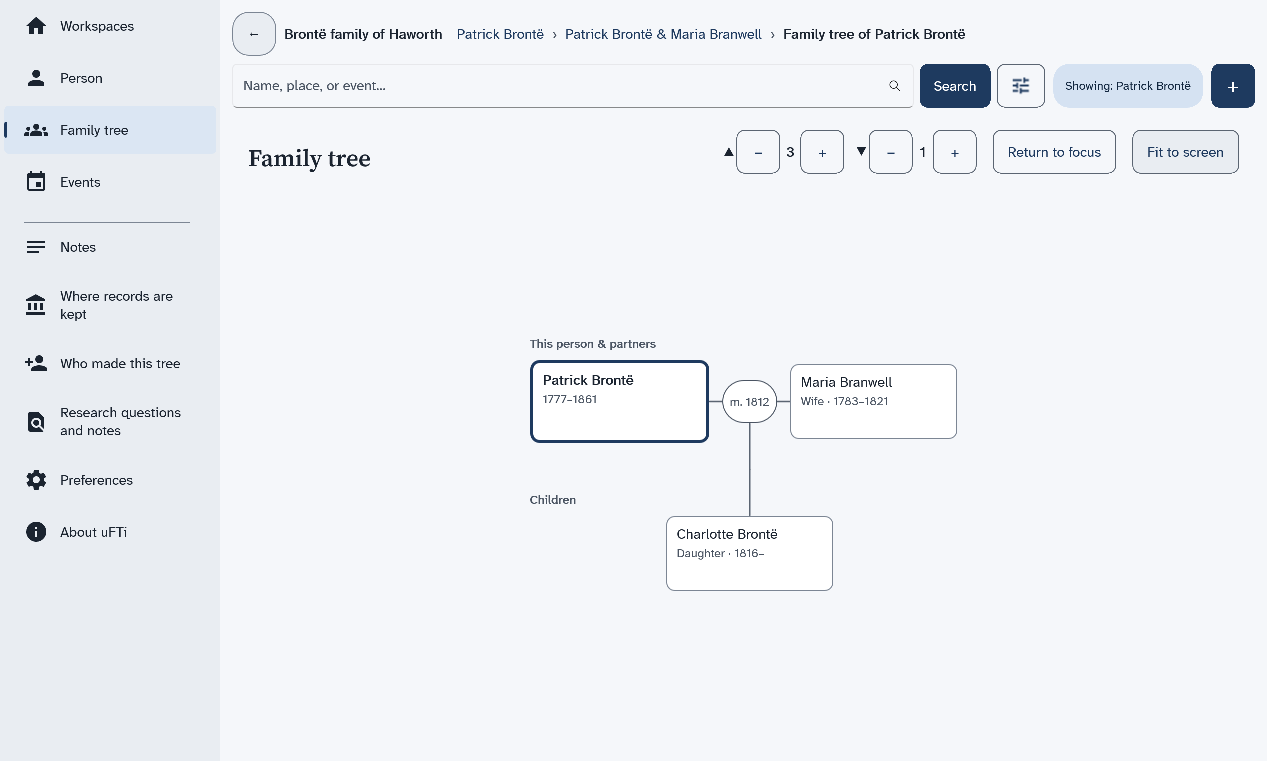Open the Preferences gear icon

pos(36,480)
